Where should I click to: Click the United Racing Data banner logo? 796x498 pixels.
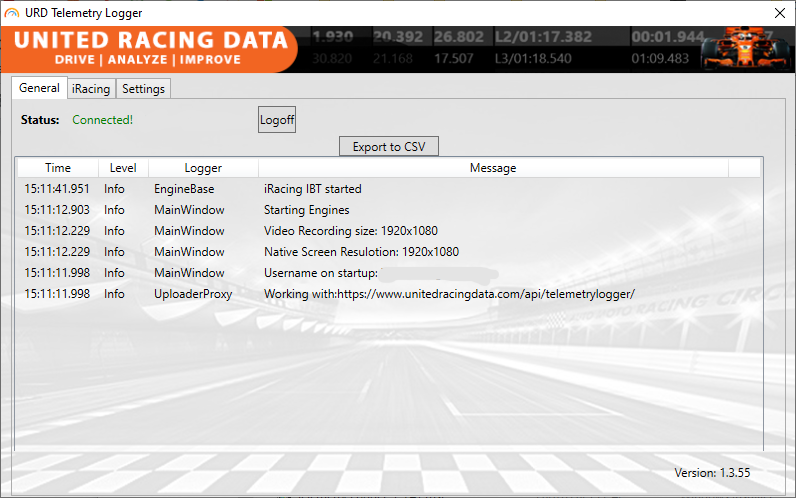tap(150, 49)
